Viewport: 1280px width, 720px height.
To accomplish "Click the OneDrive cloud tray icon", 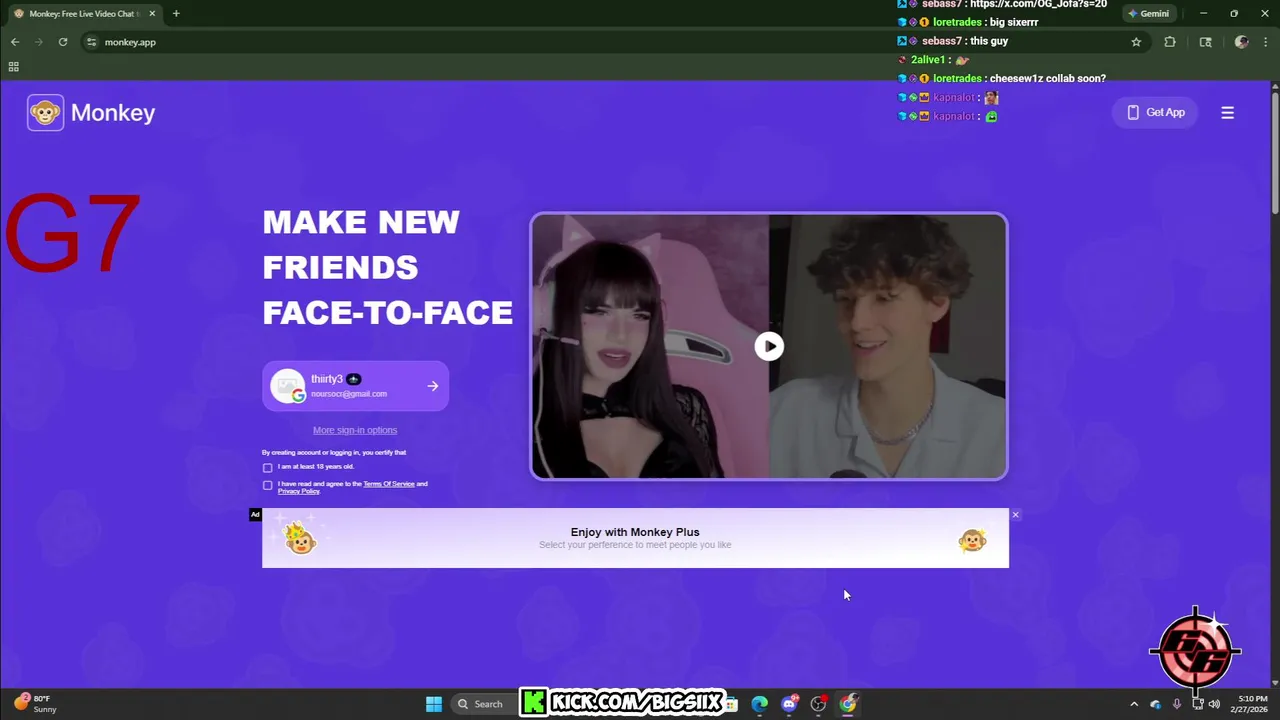I will [x=1156, y=704].
